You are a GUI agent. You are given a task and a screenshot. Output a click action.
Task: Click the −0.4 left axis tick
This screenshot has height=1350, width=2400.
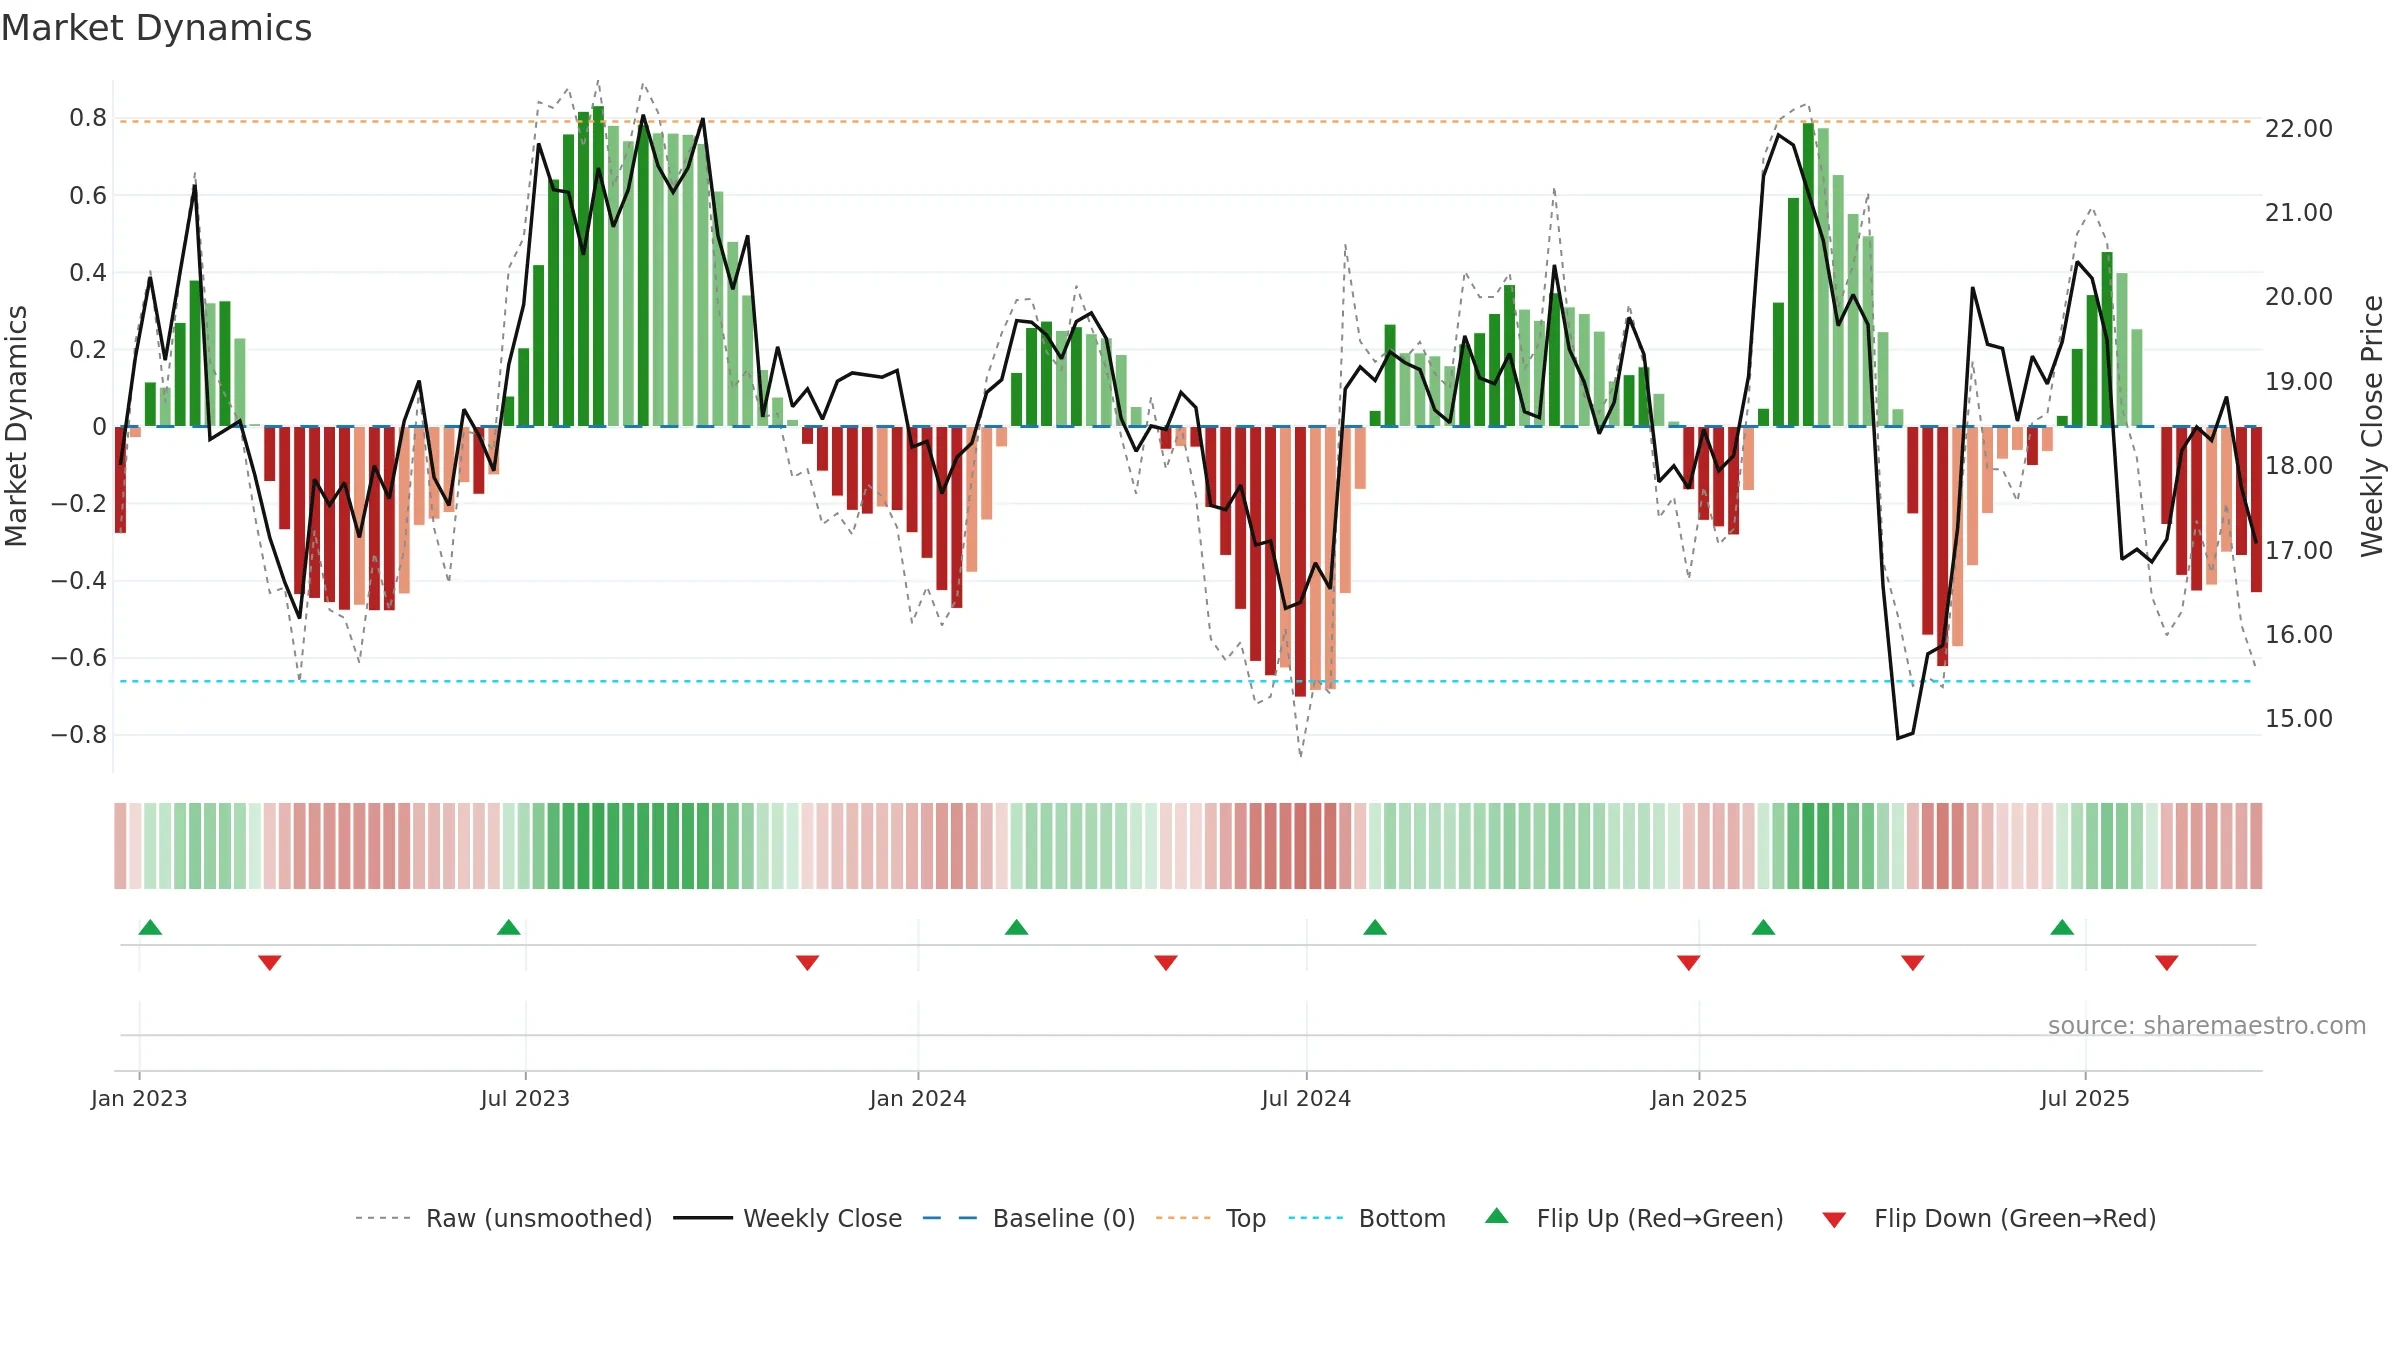(79, 580)
